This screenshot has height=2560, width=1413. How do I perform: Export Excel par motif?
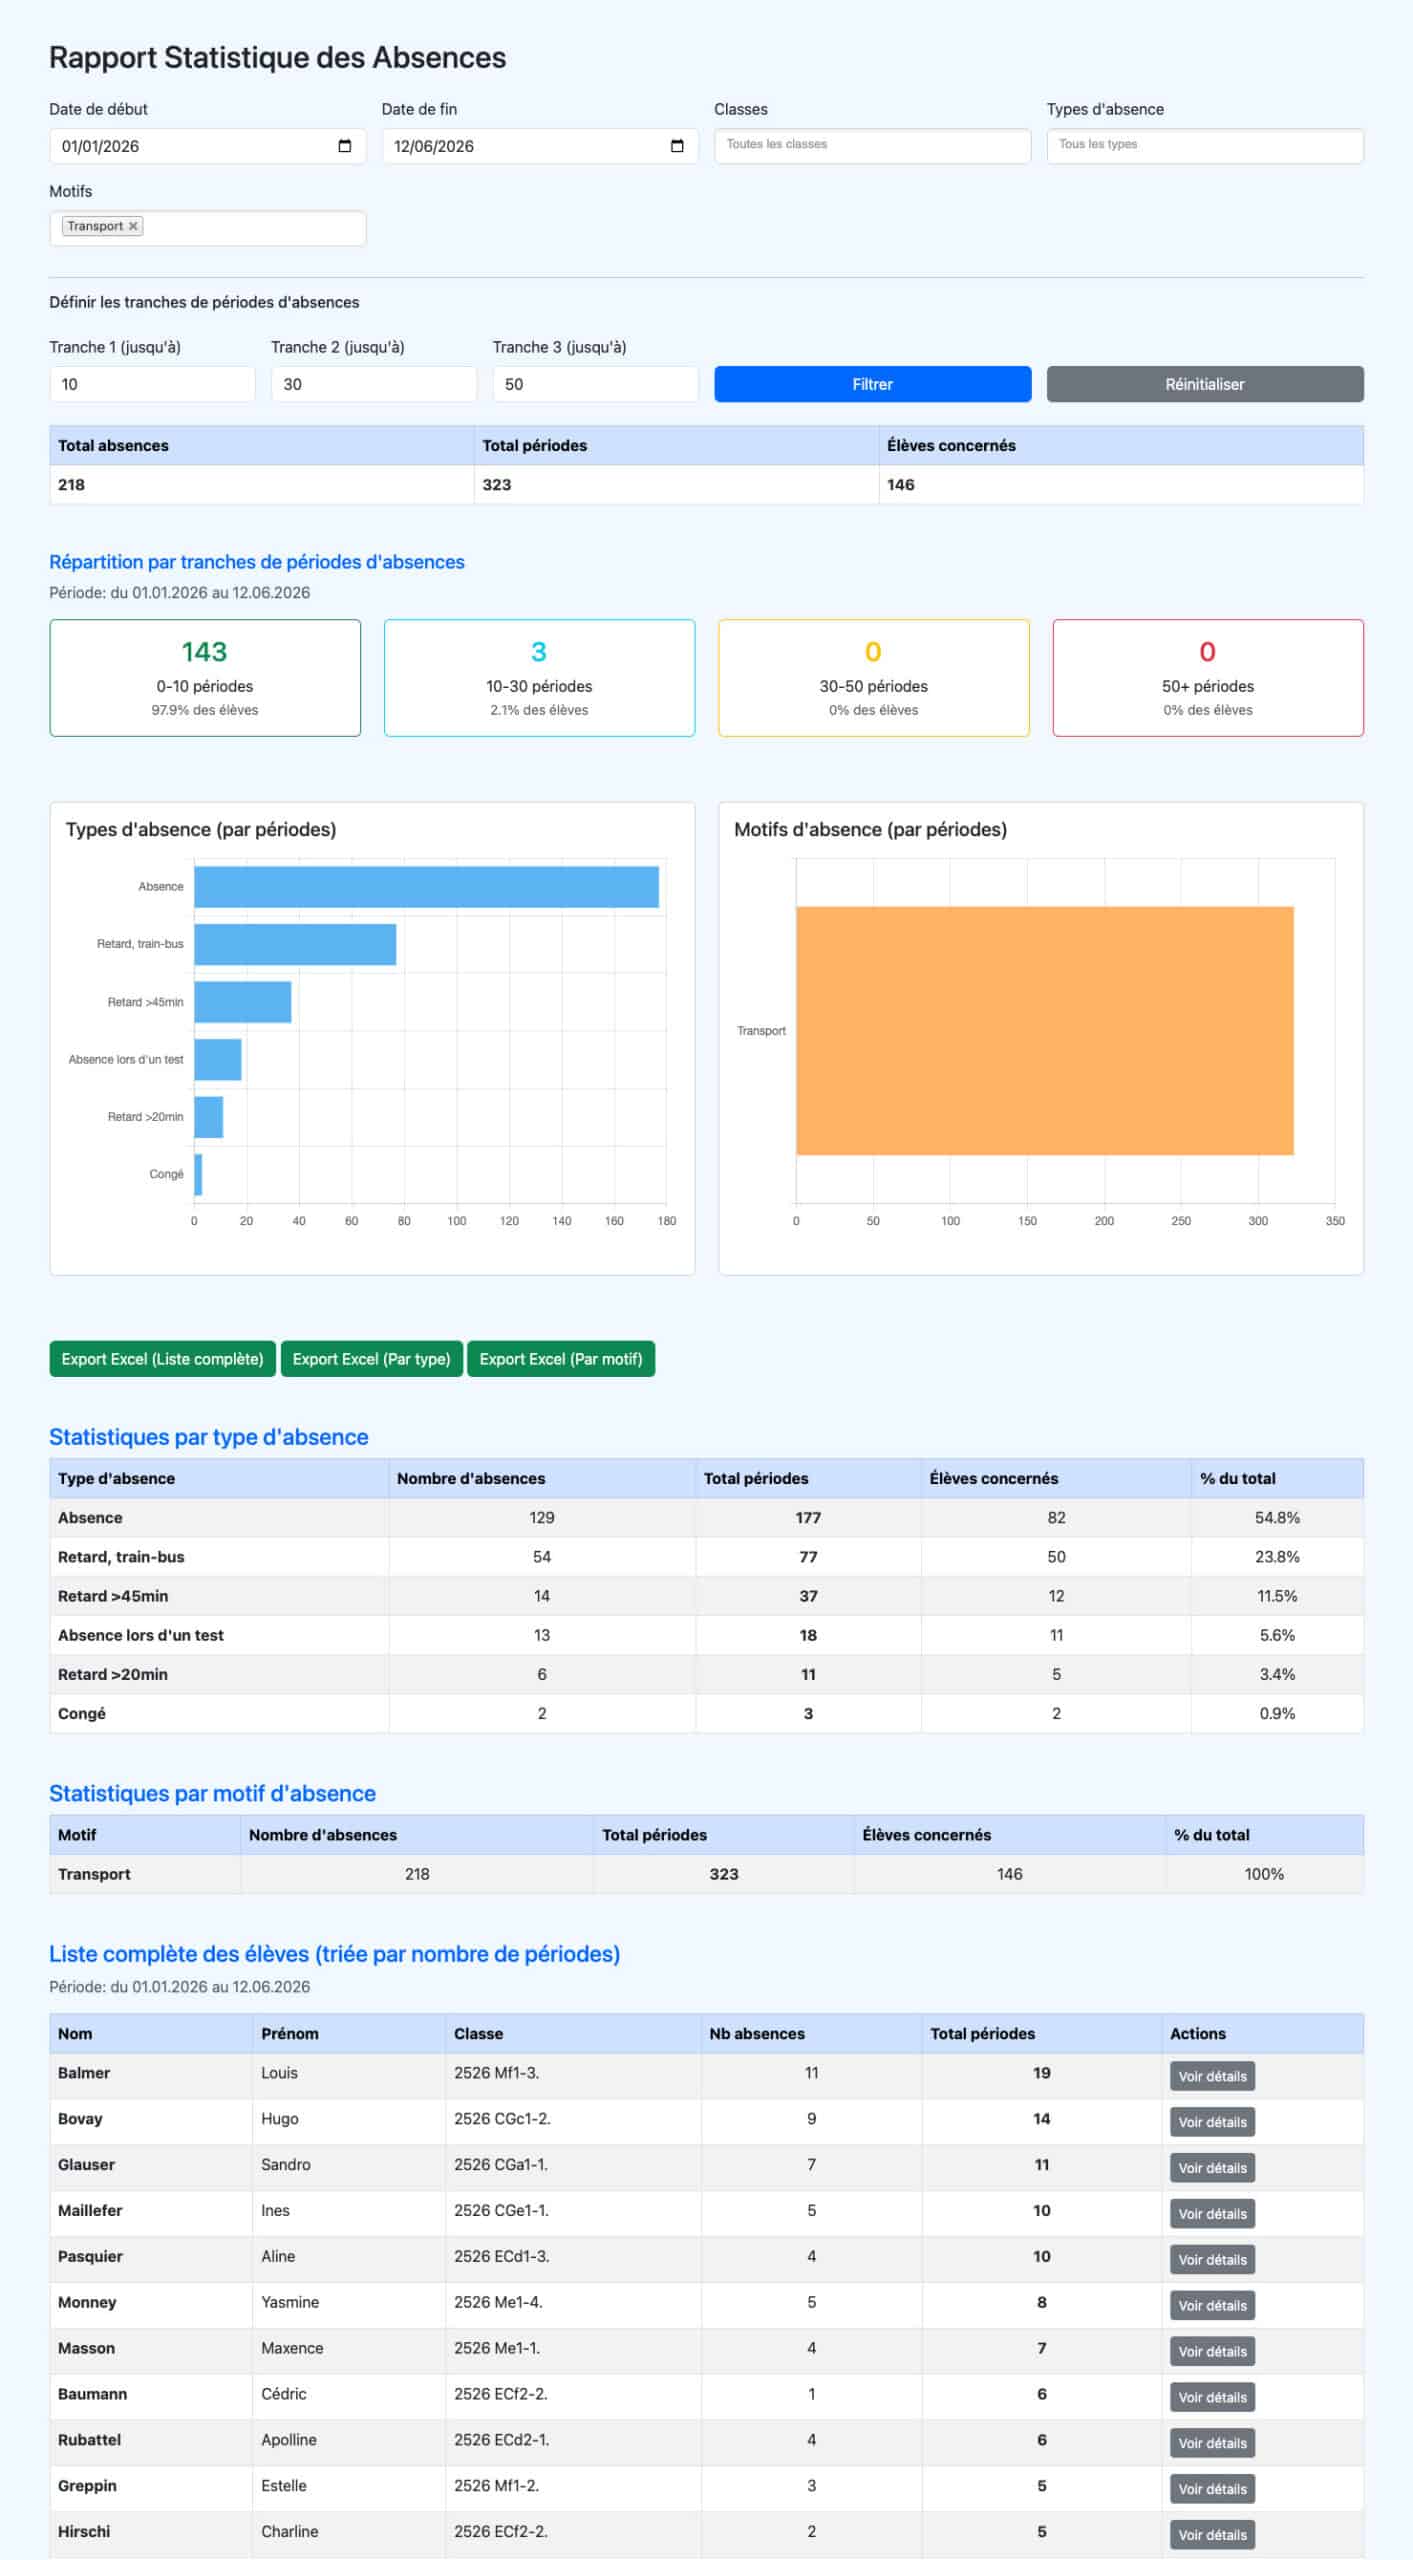tap(561, 1359)
